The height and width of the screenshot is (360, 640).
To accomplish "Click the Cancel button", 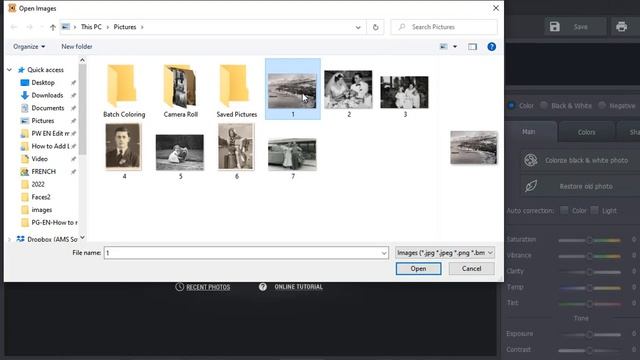I will [471, 269].
